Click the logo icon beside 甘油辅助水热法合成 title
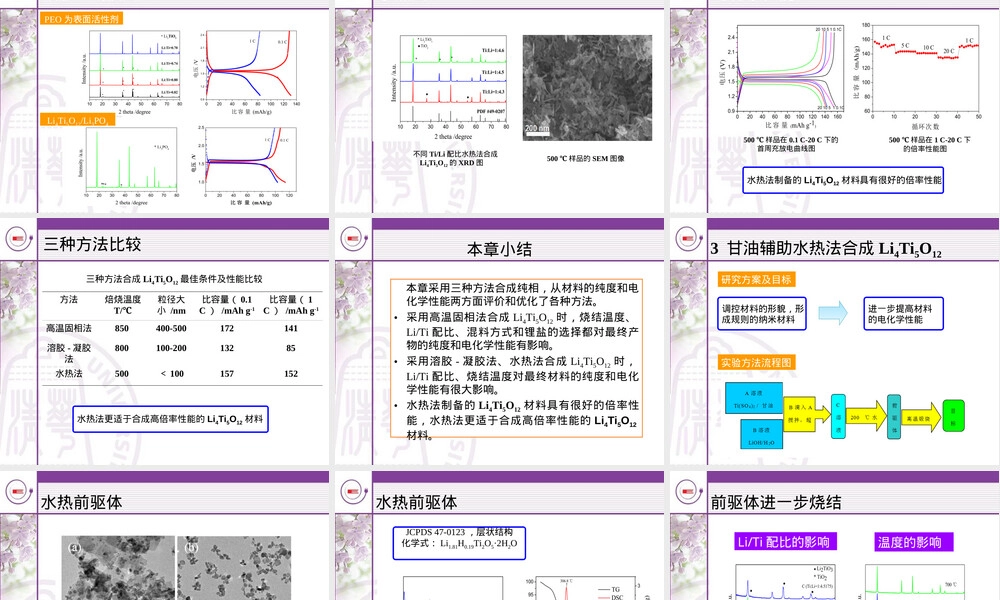 coord(689,239)
